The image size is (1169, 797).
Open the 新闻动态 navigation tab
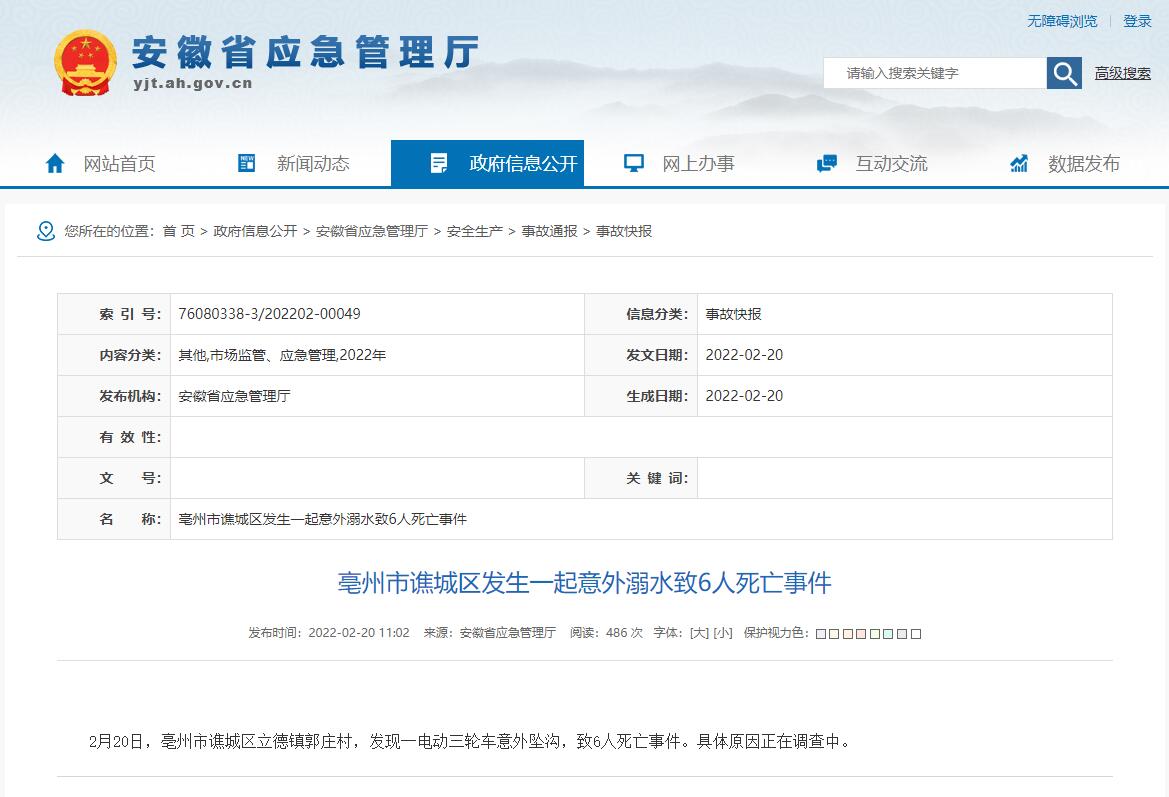(x=313, y=163)
